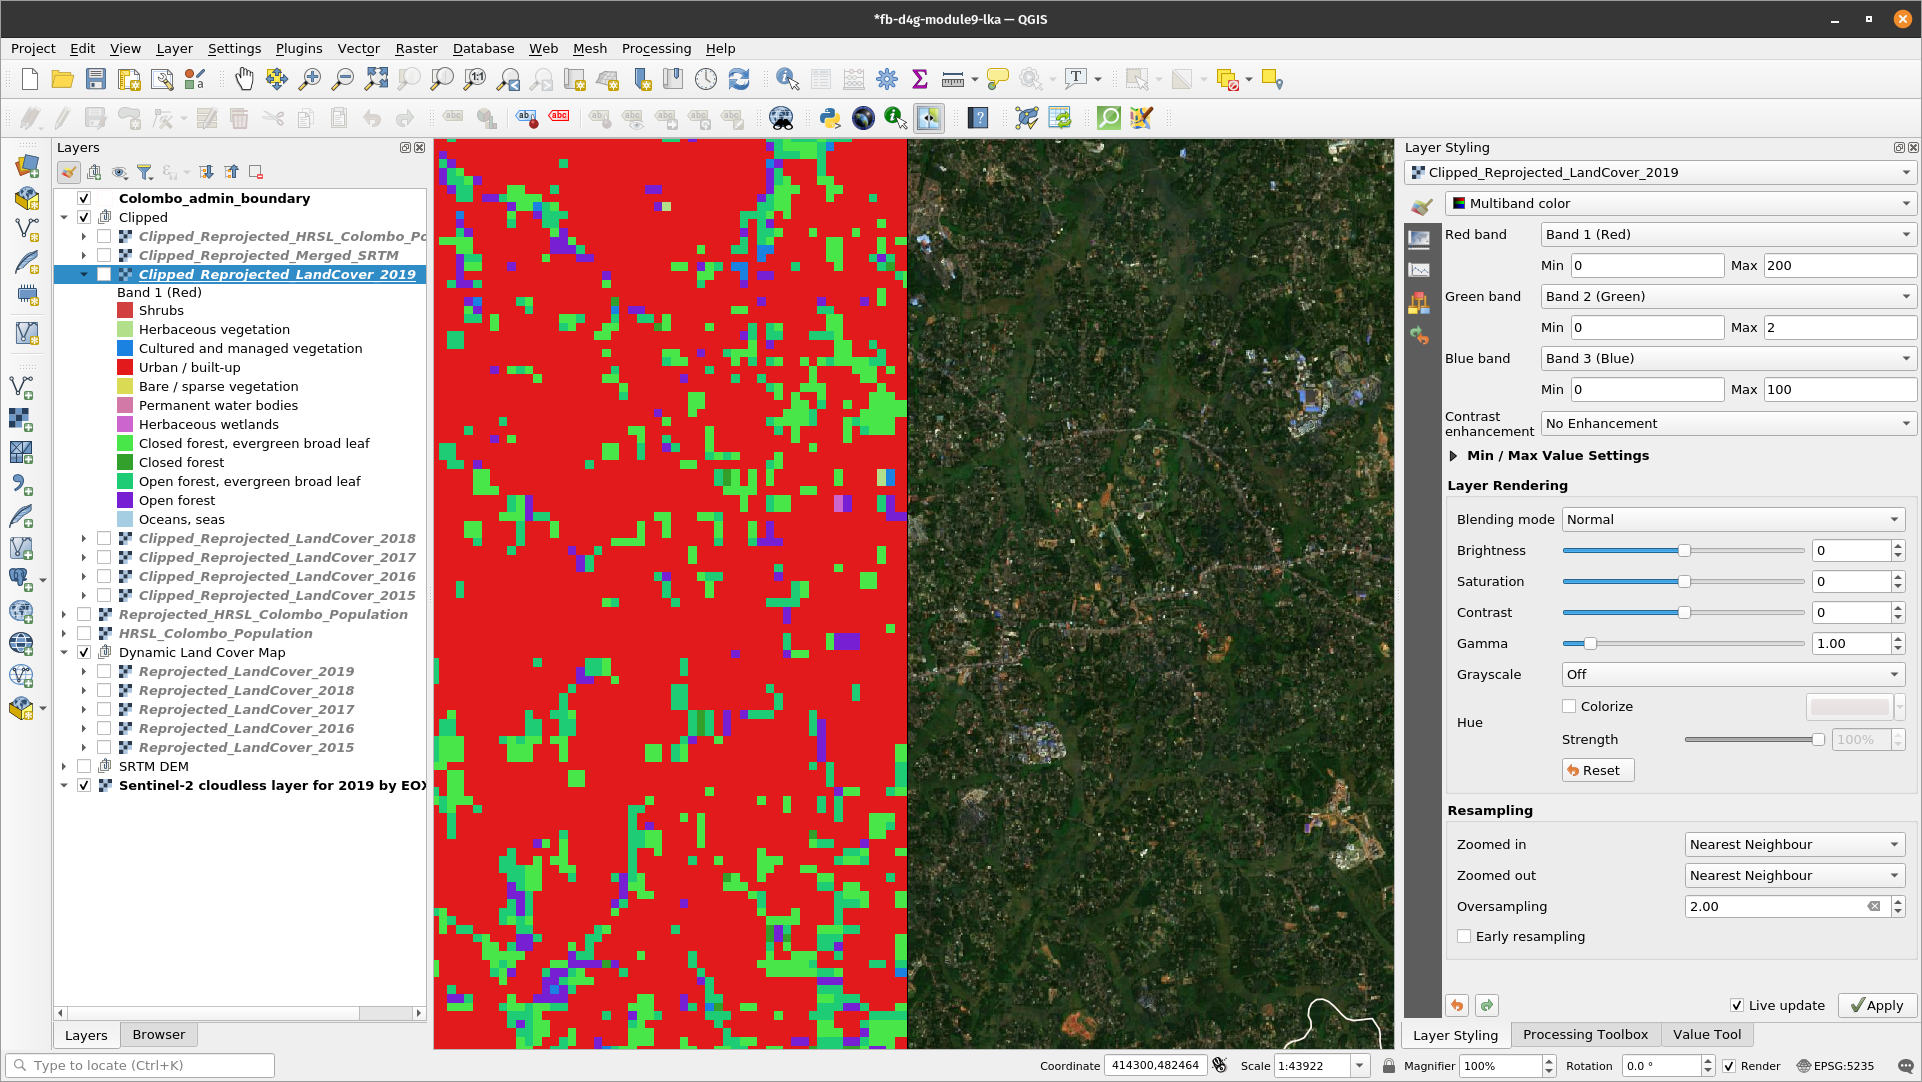The height and width of the screenshot is (1082, 1922).
Task: Open an existing project folder
Action: tap(62, 80)
